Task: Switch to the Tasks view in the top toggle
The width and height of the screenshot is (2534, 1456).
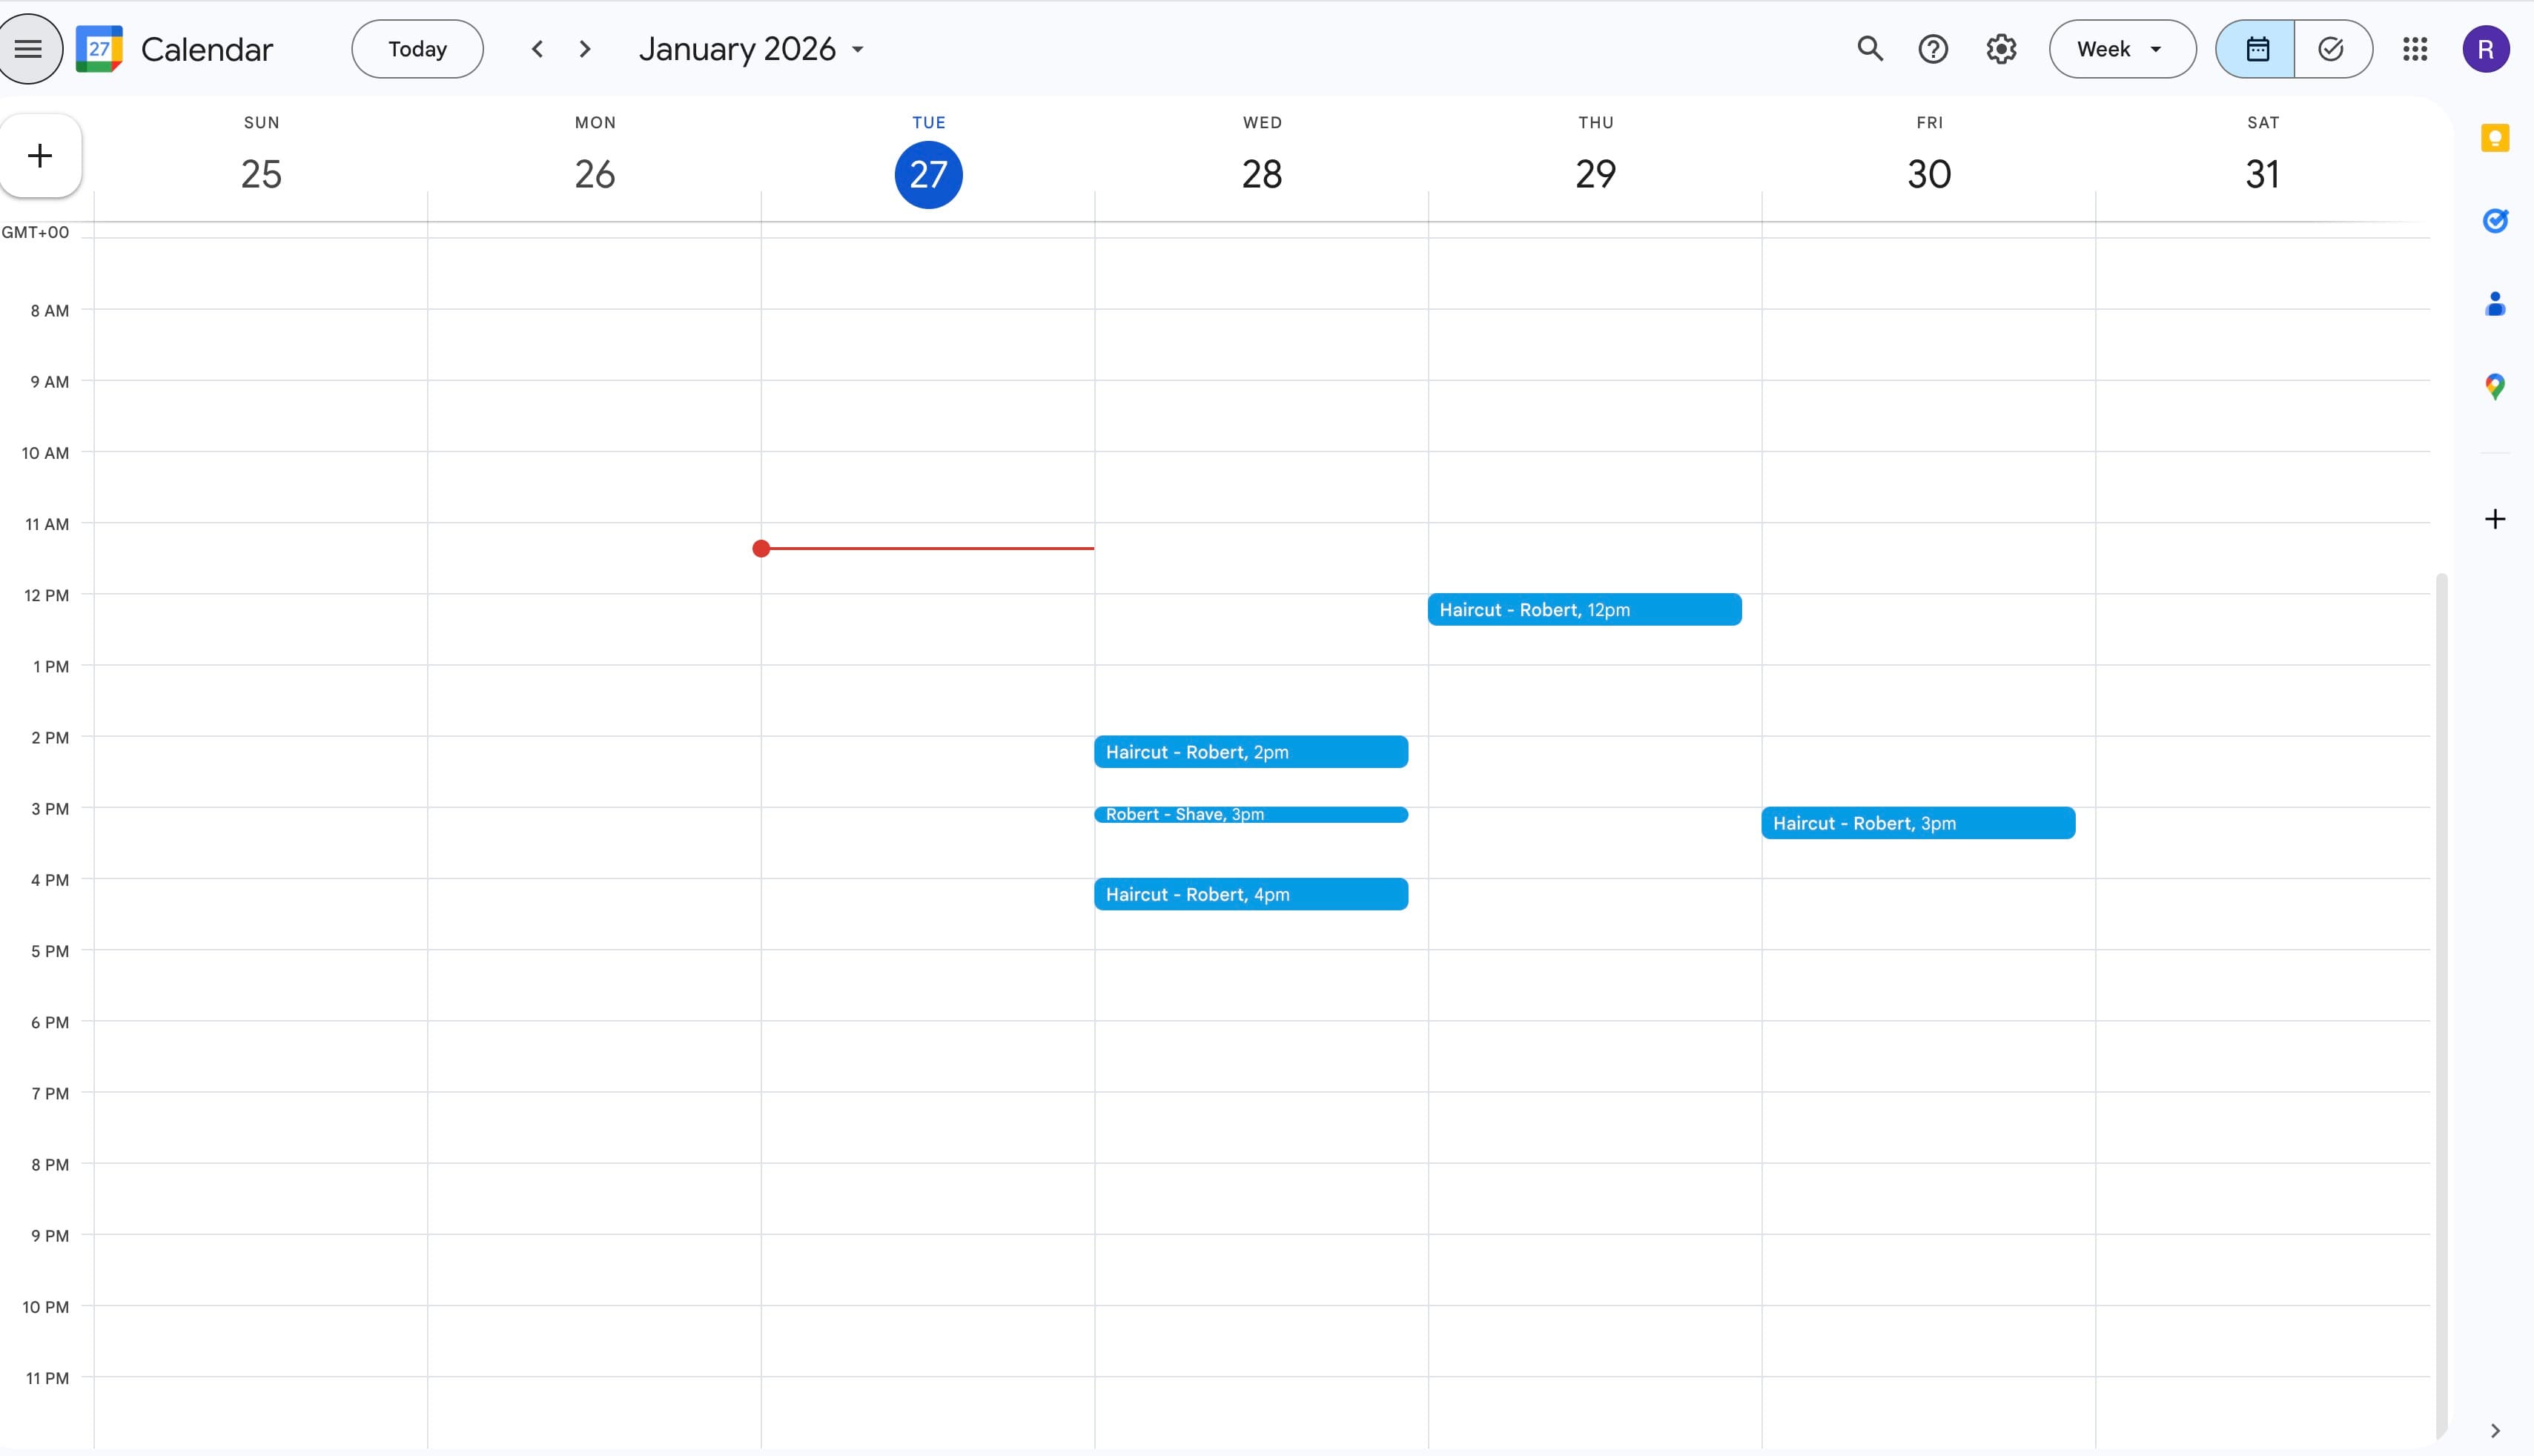Action: (2332, 48)
